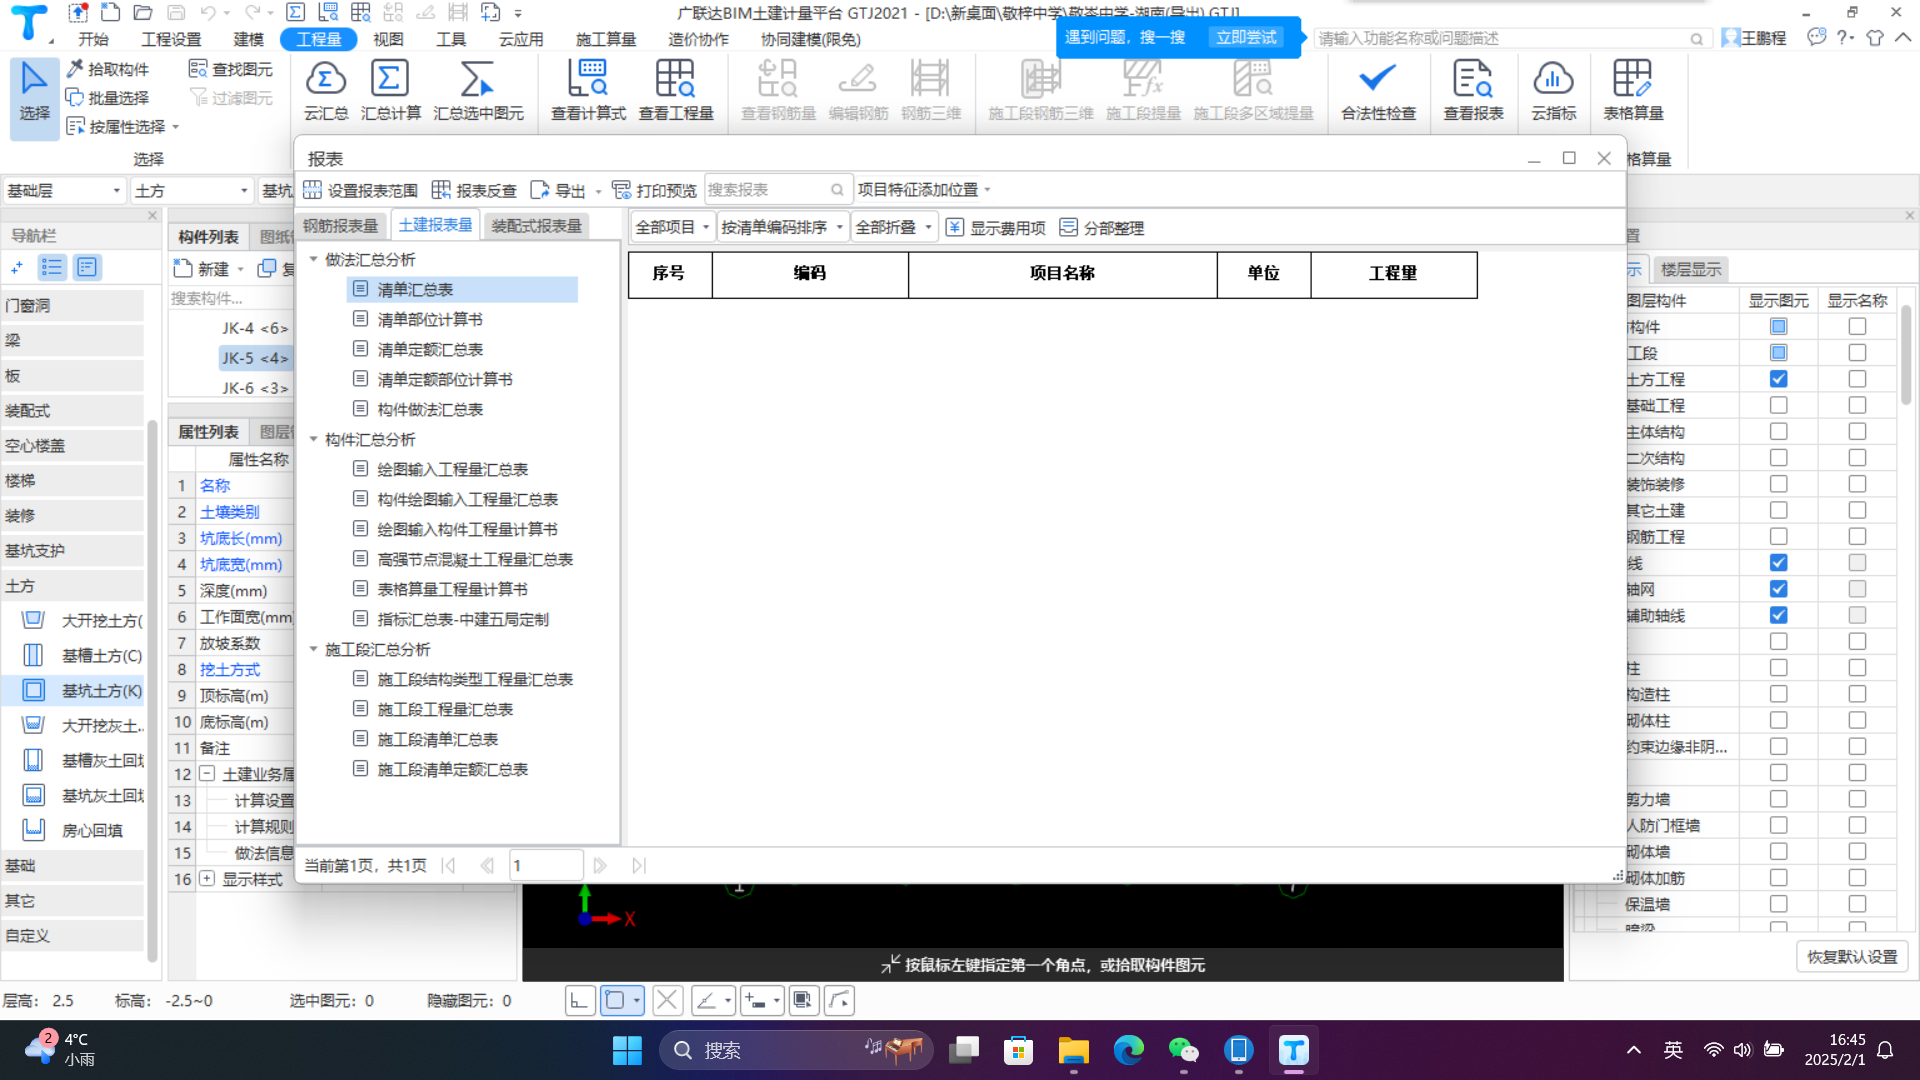Toggle 显示图元 checkbox for 保温墙
Image resolution: width=1920 pixels, height=1080 pixels.
point(1778,904)
